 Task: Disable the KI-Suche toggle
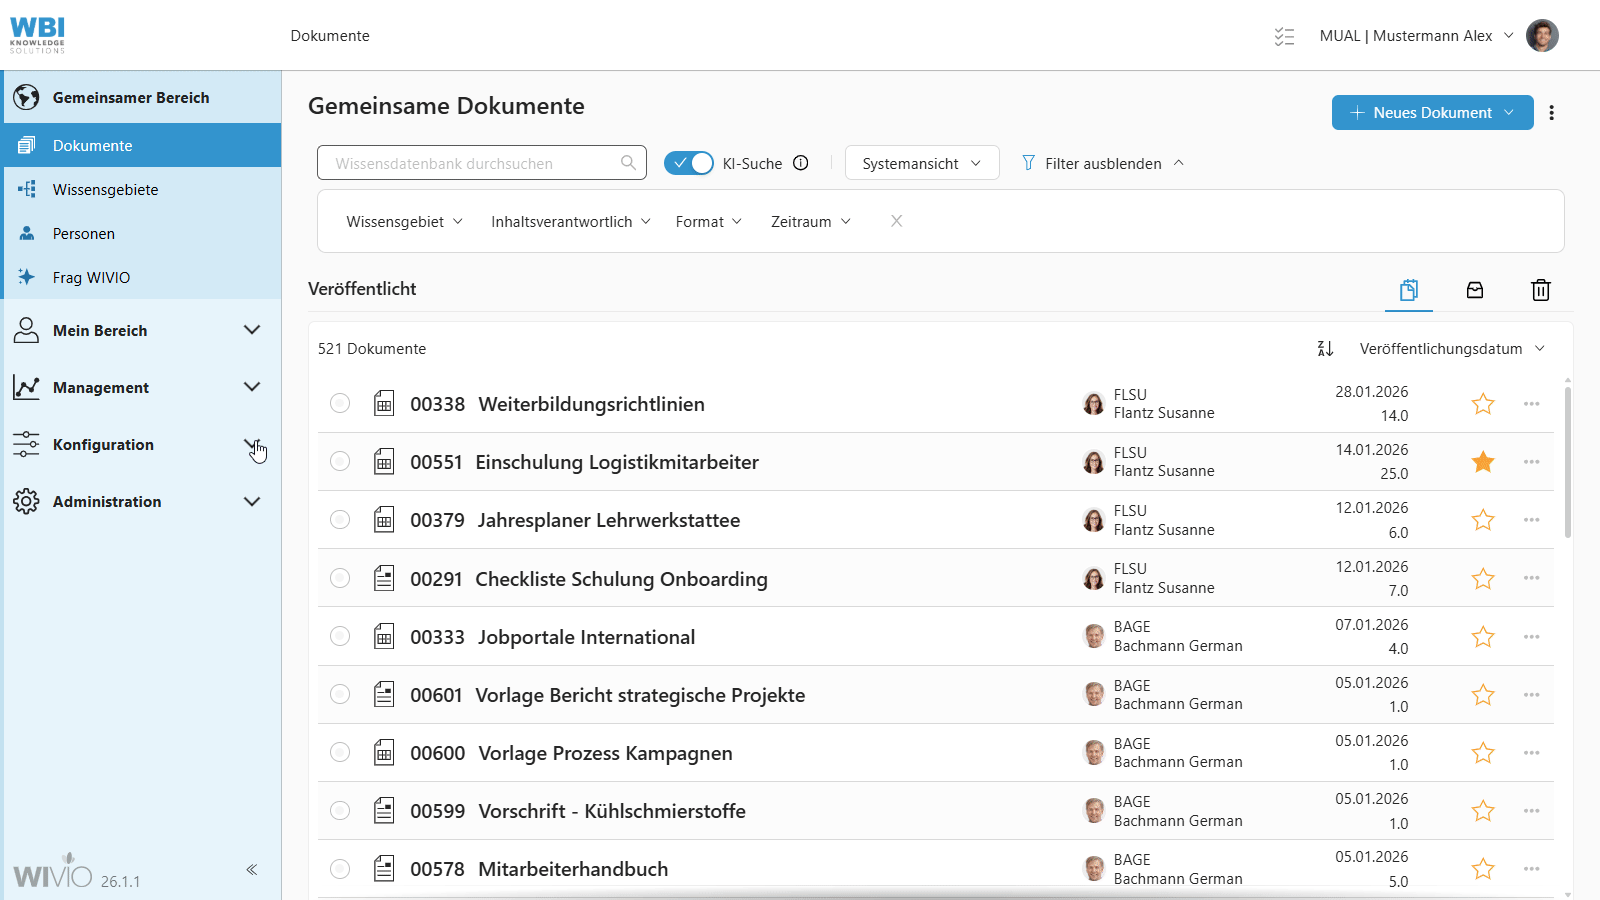click(x=689, y=162)
